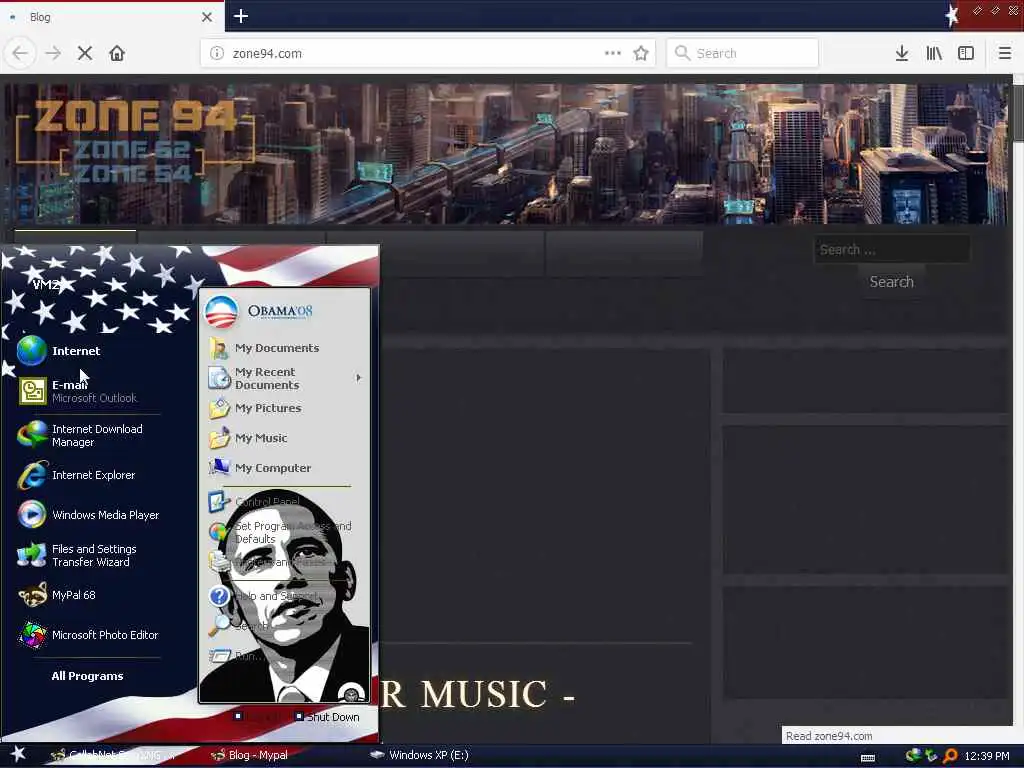Open the Library bookmarks menu

[x=934, y=53]
